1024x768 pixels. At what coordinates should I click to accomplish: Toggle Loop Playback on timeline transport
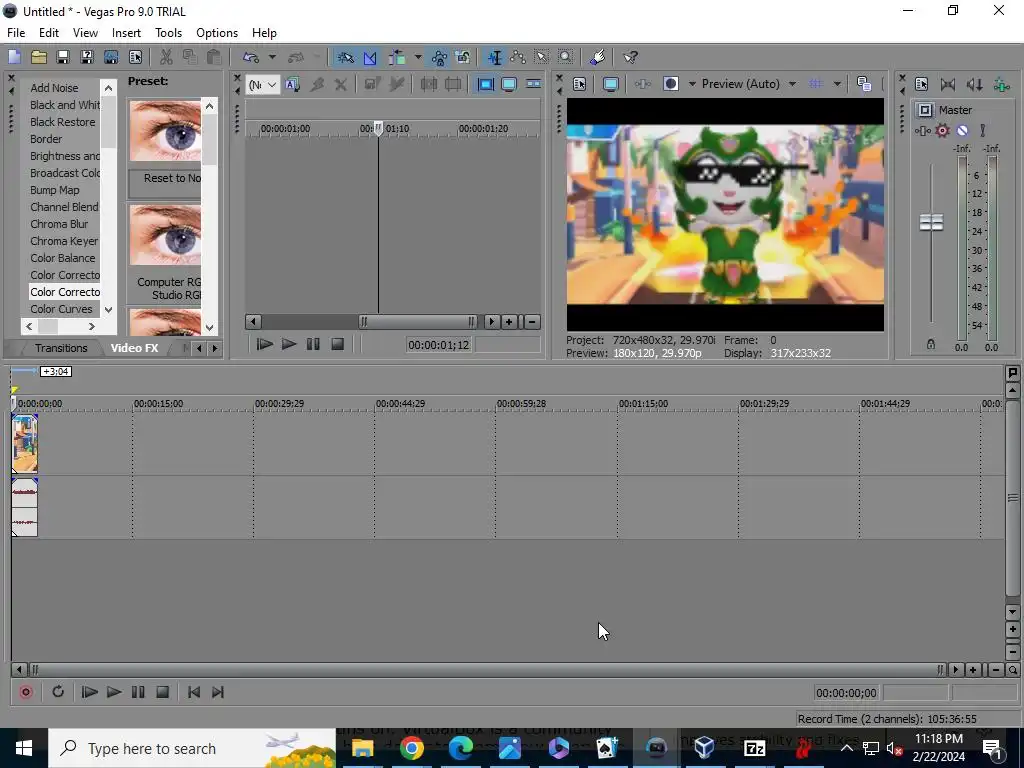(57, 692)
